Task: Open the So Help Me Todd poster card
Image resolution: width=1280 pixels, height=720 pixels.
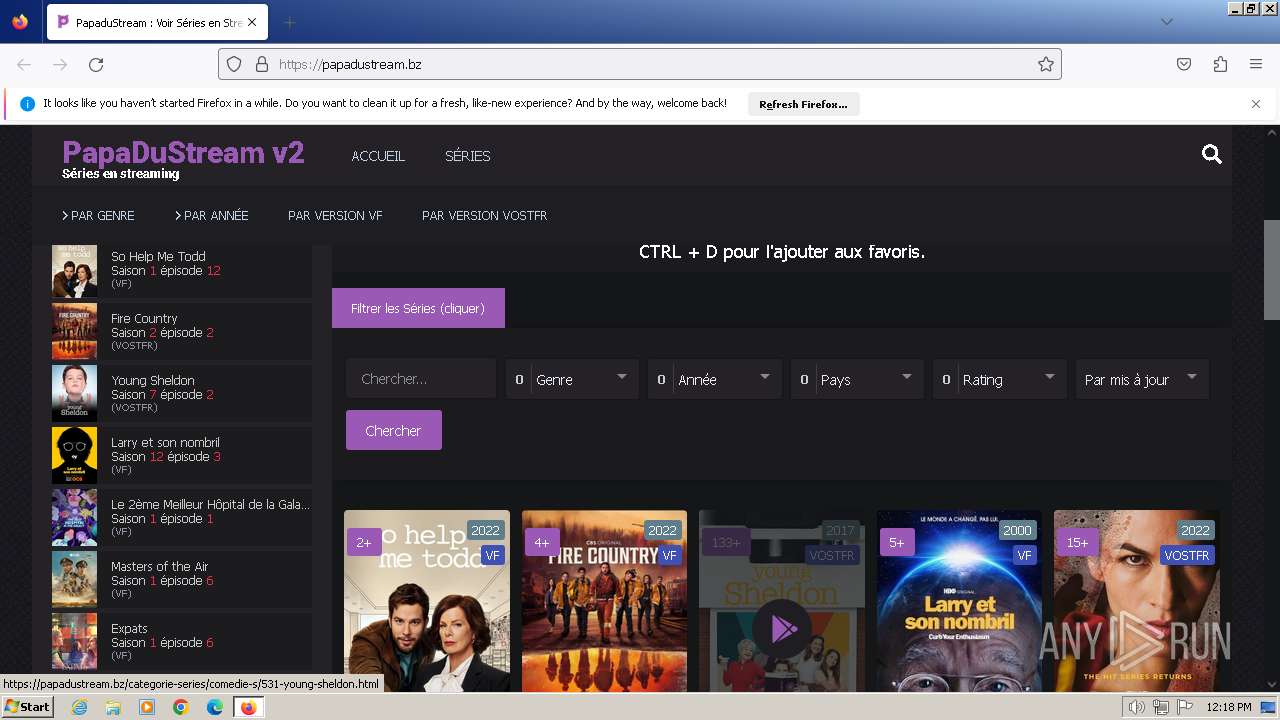Action: (427, 600)
